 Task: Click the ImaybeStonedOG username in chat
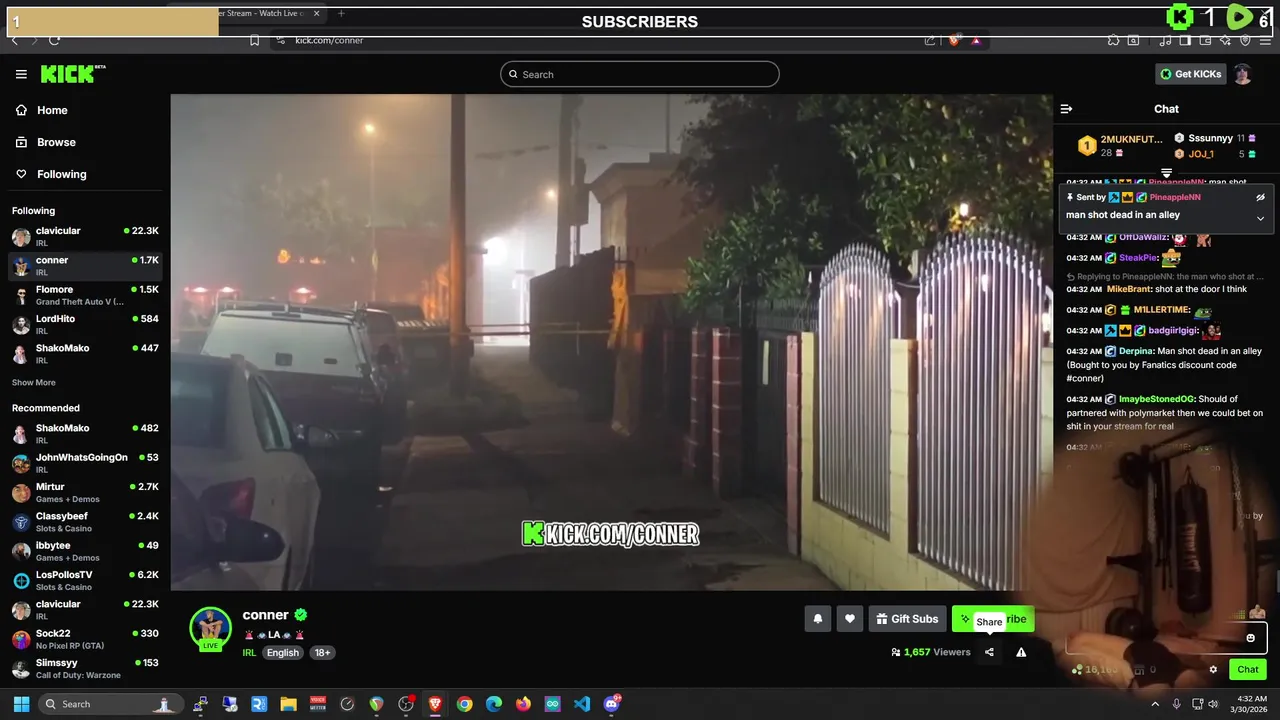tap(1156, 399)
